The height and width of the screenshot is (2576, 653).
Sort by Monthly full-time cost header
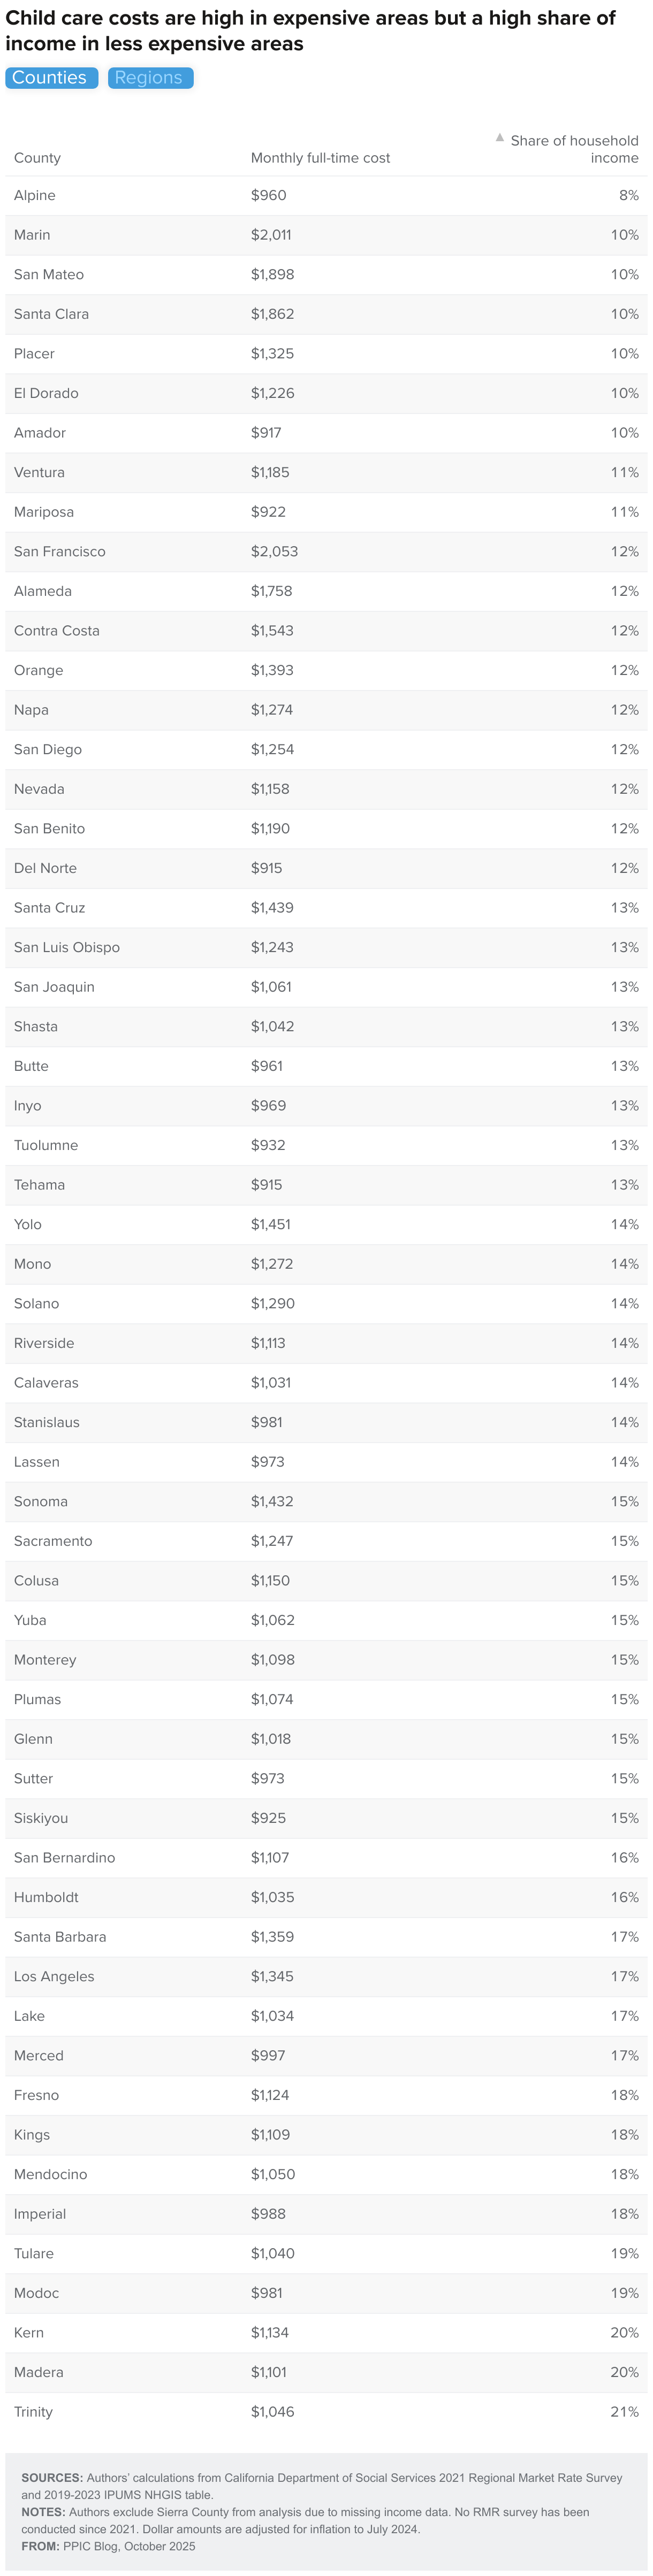[x=320, y=158]
